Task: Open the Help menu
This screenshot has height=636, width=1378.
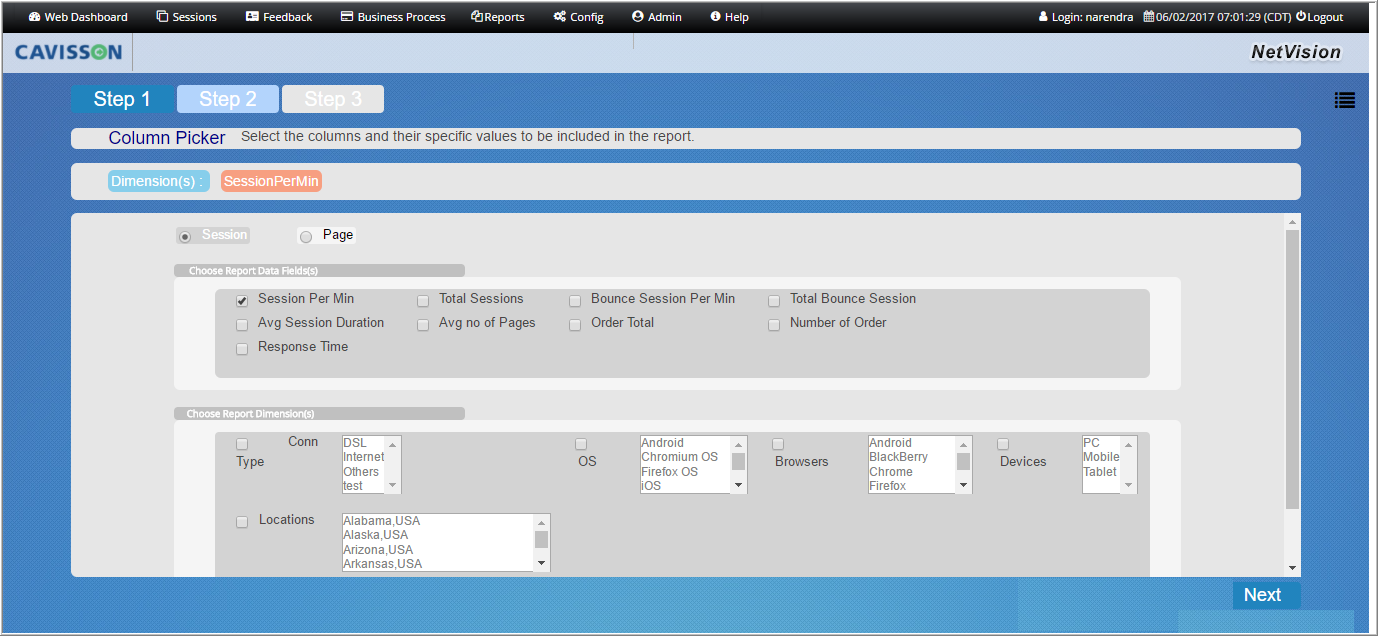Action: pyautogui.click(x=729, y=17)
